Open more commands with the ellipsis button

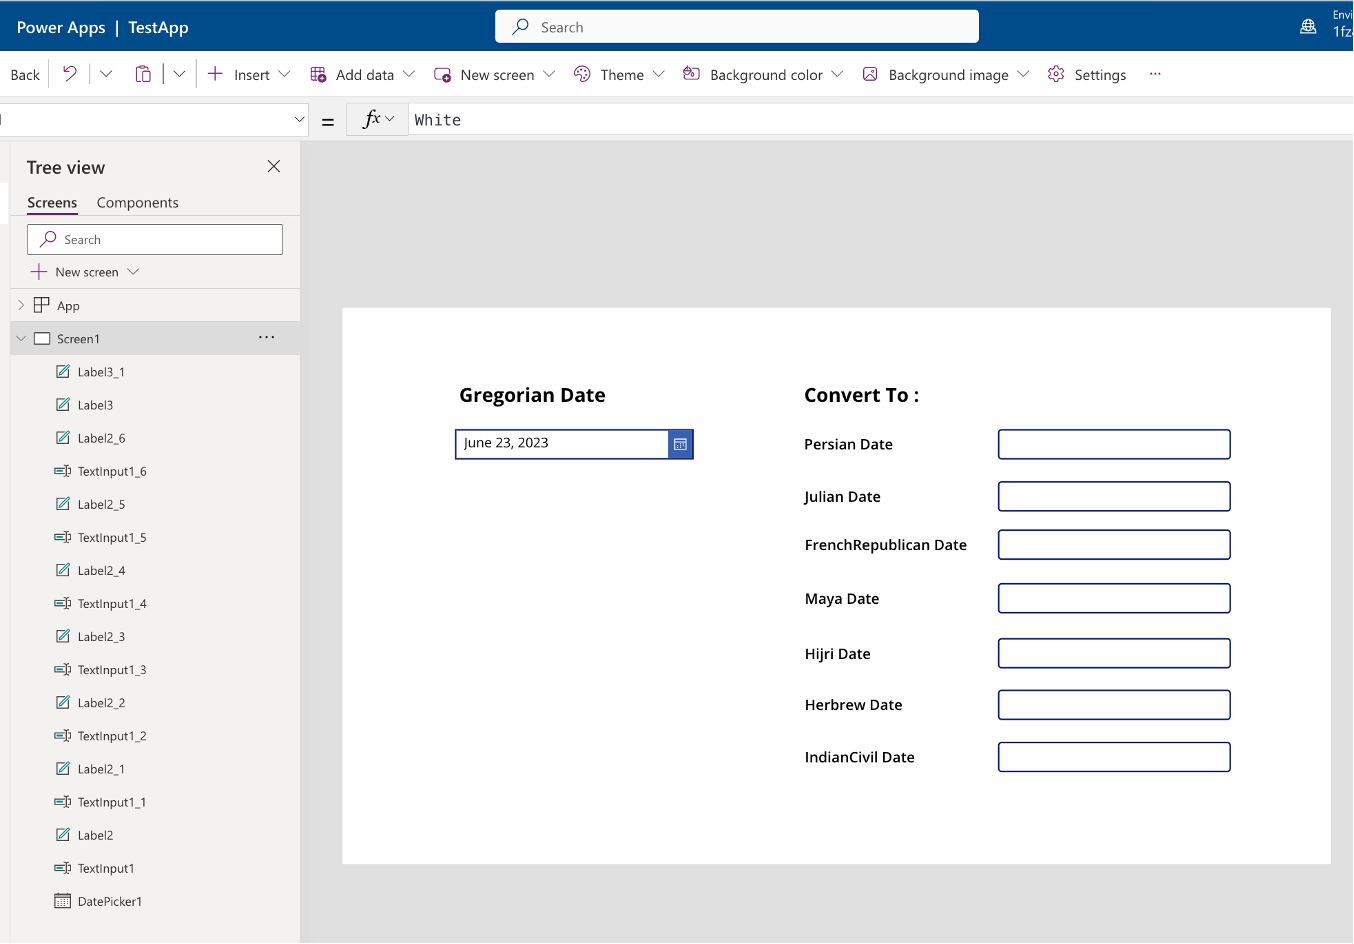[x=1155, y=74]
